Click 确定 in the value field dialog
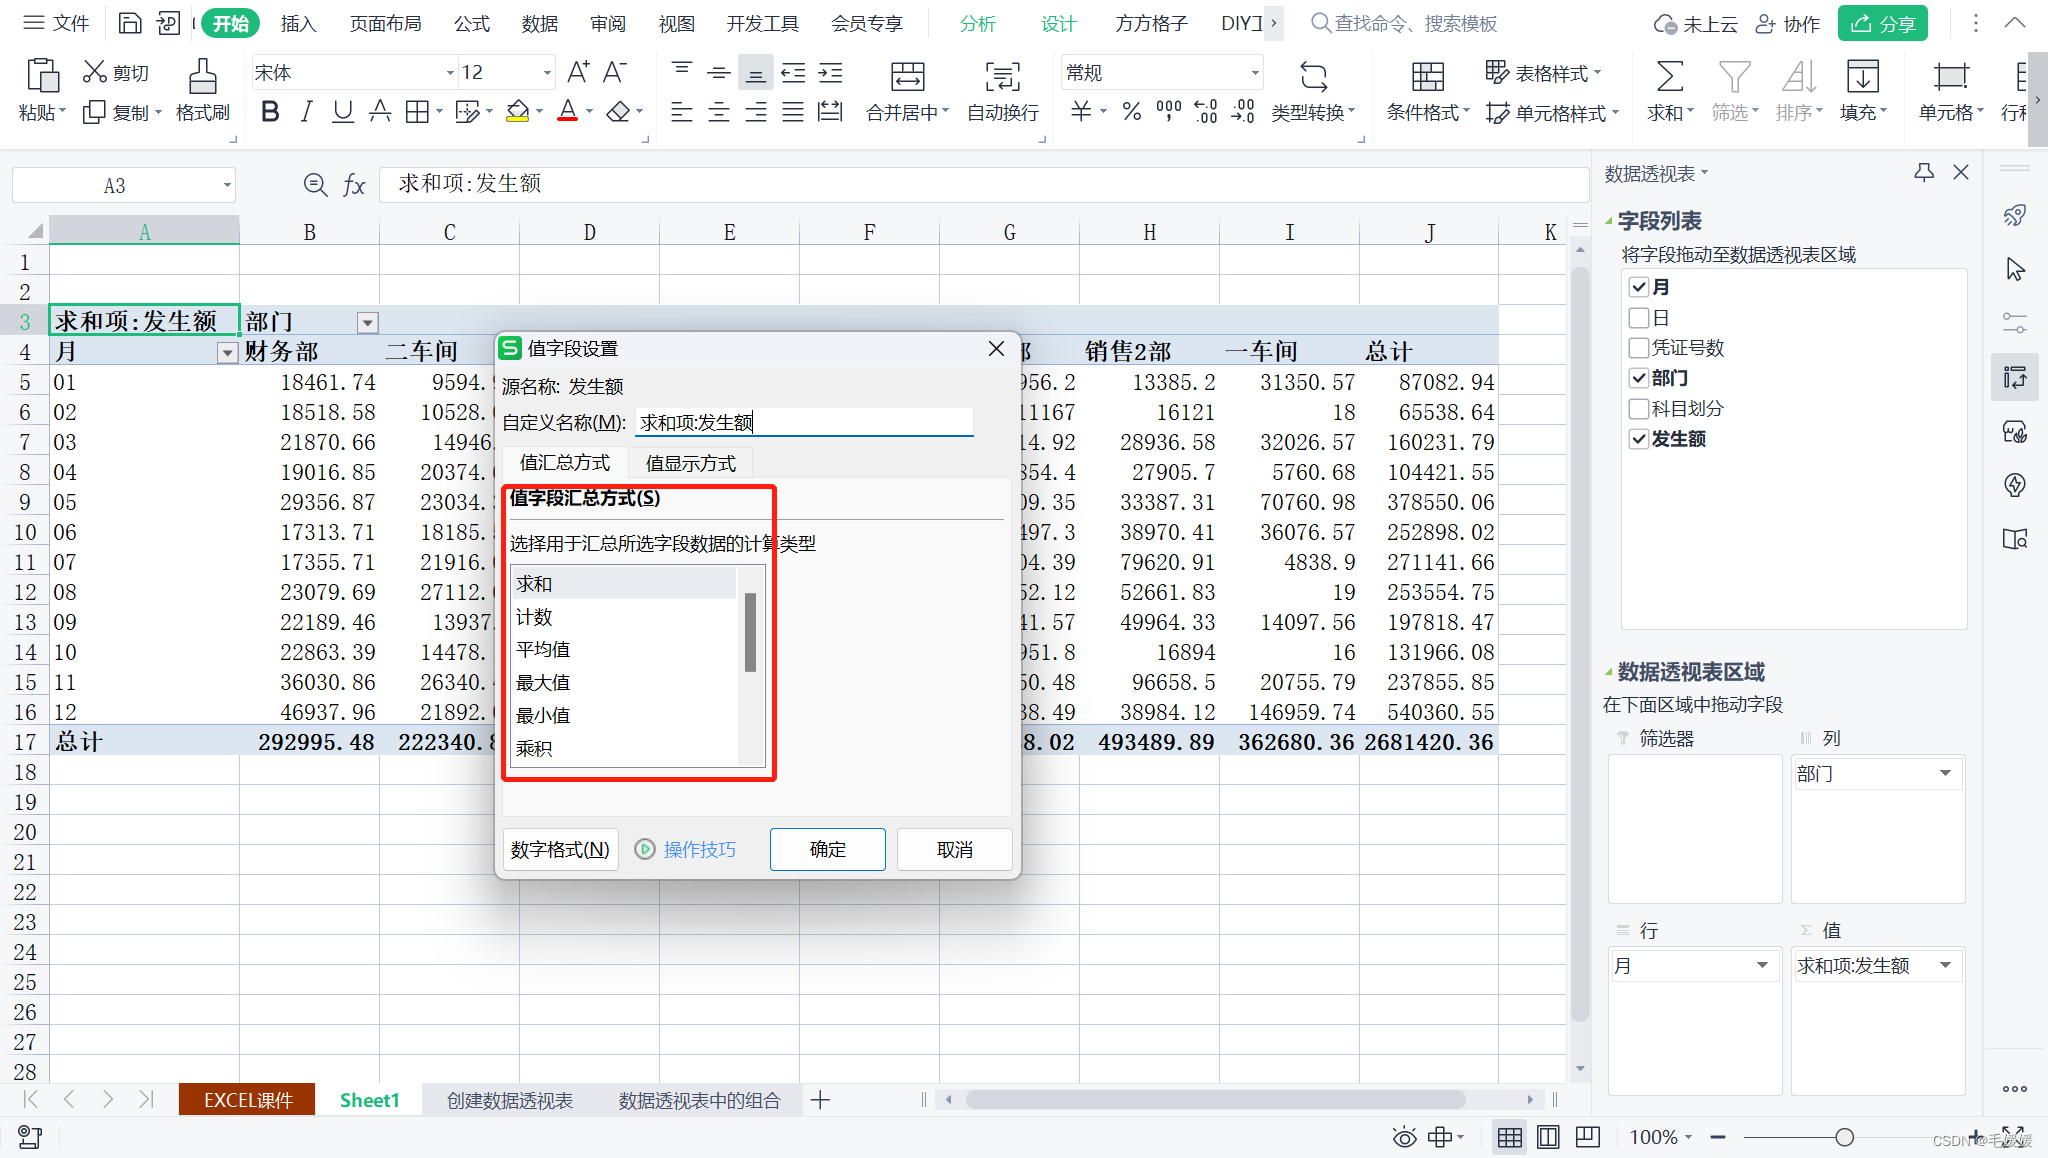2048x1158 pixels. pos(827,849)
